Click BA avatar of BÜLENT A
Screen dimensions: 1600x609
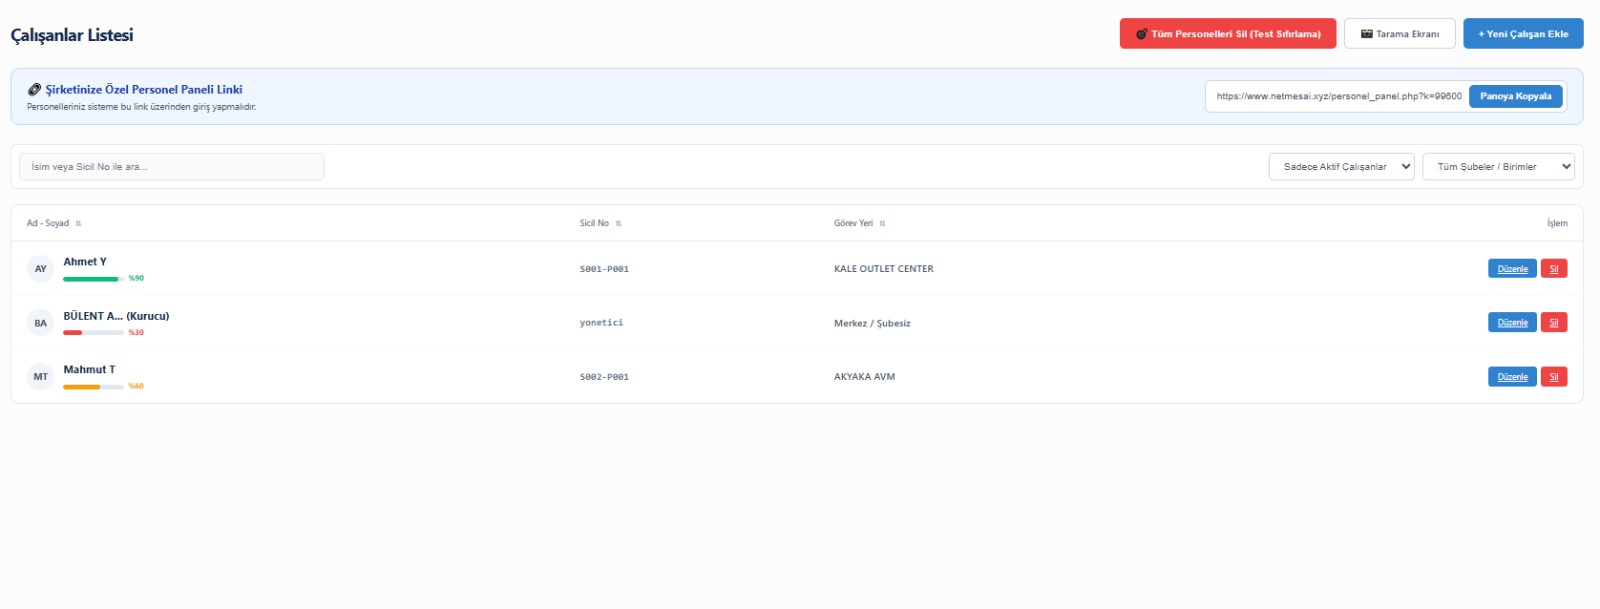[x=40, y=322]
